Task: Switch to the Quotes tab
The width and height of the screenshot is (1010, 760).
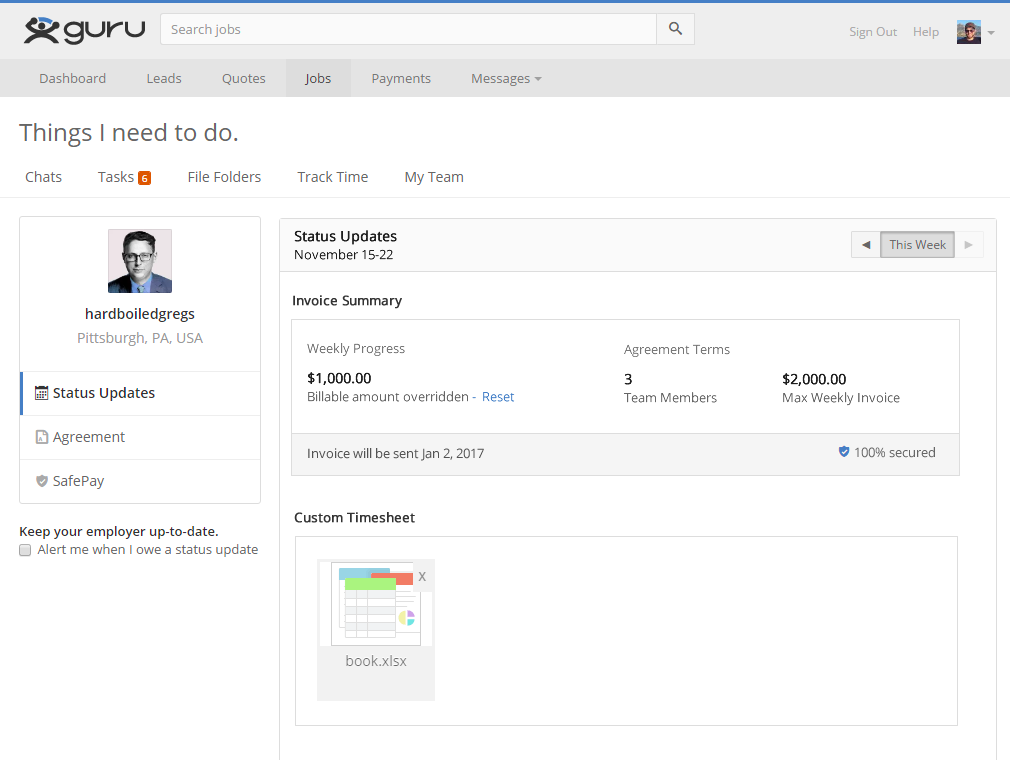Action: [x=243, y=79]
